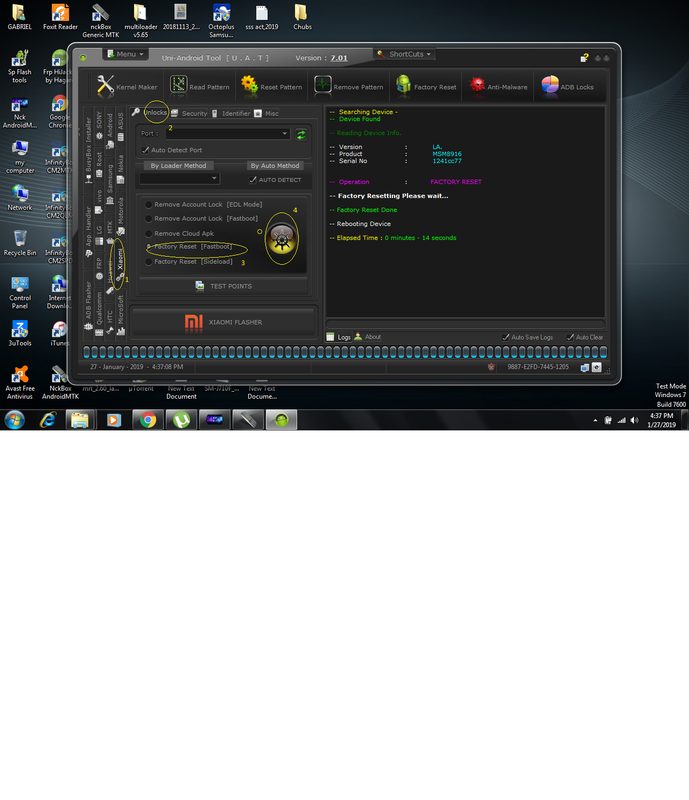This screenshot has width=689, height=800.
Task: Open the Sp Flash tools desktop icon
Action: coord(19,67)
